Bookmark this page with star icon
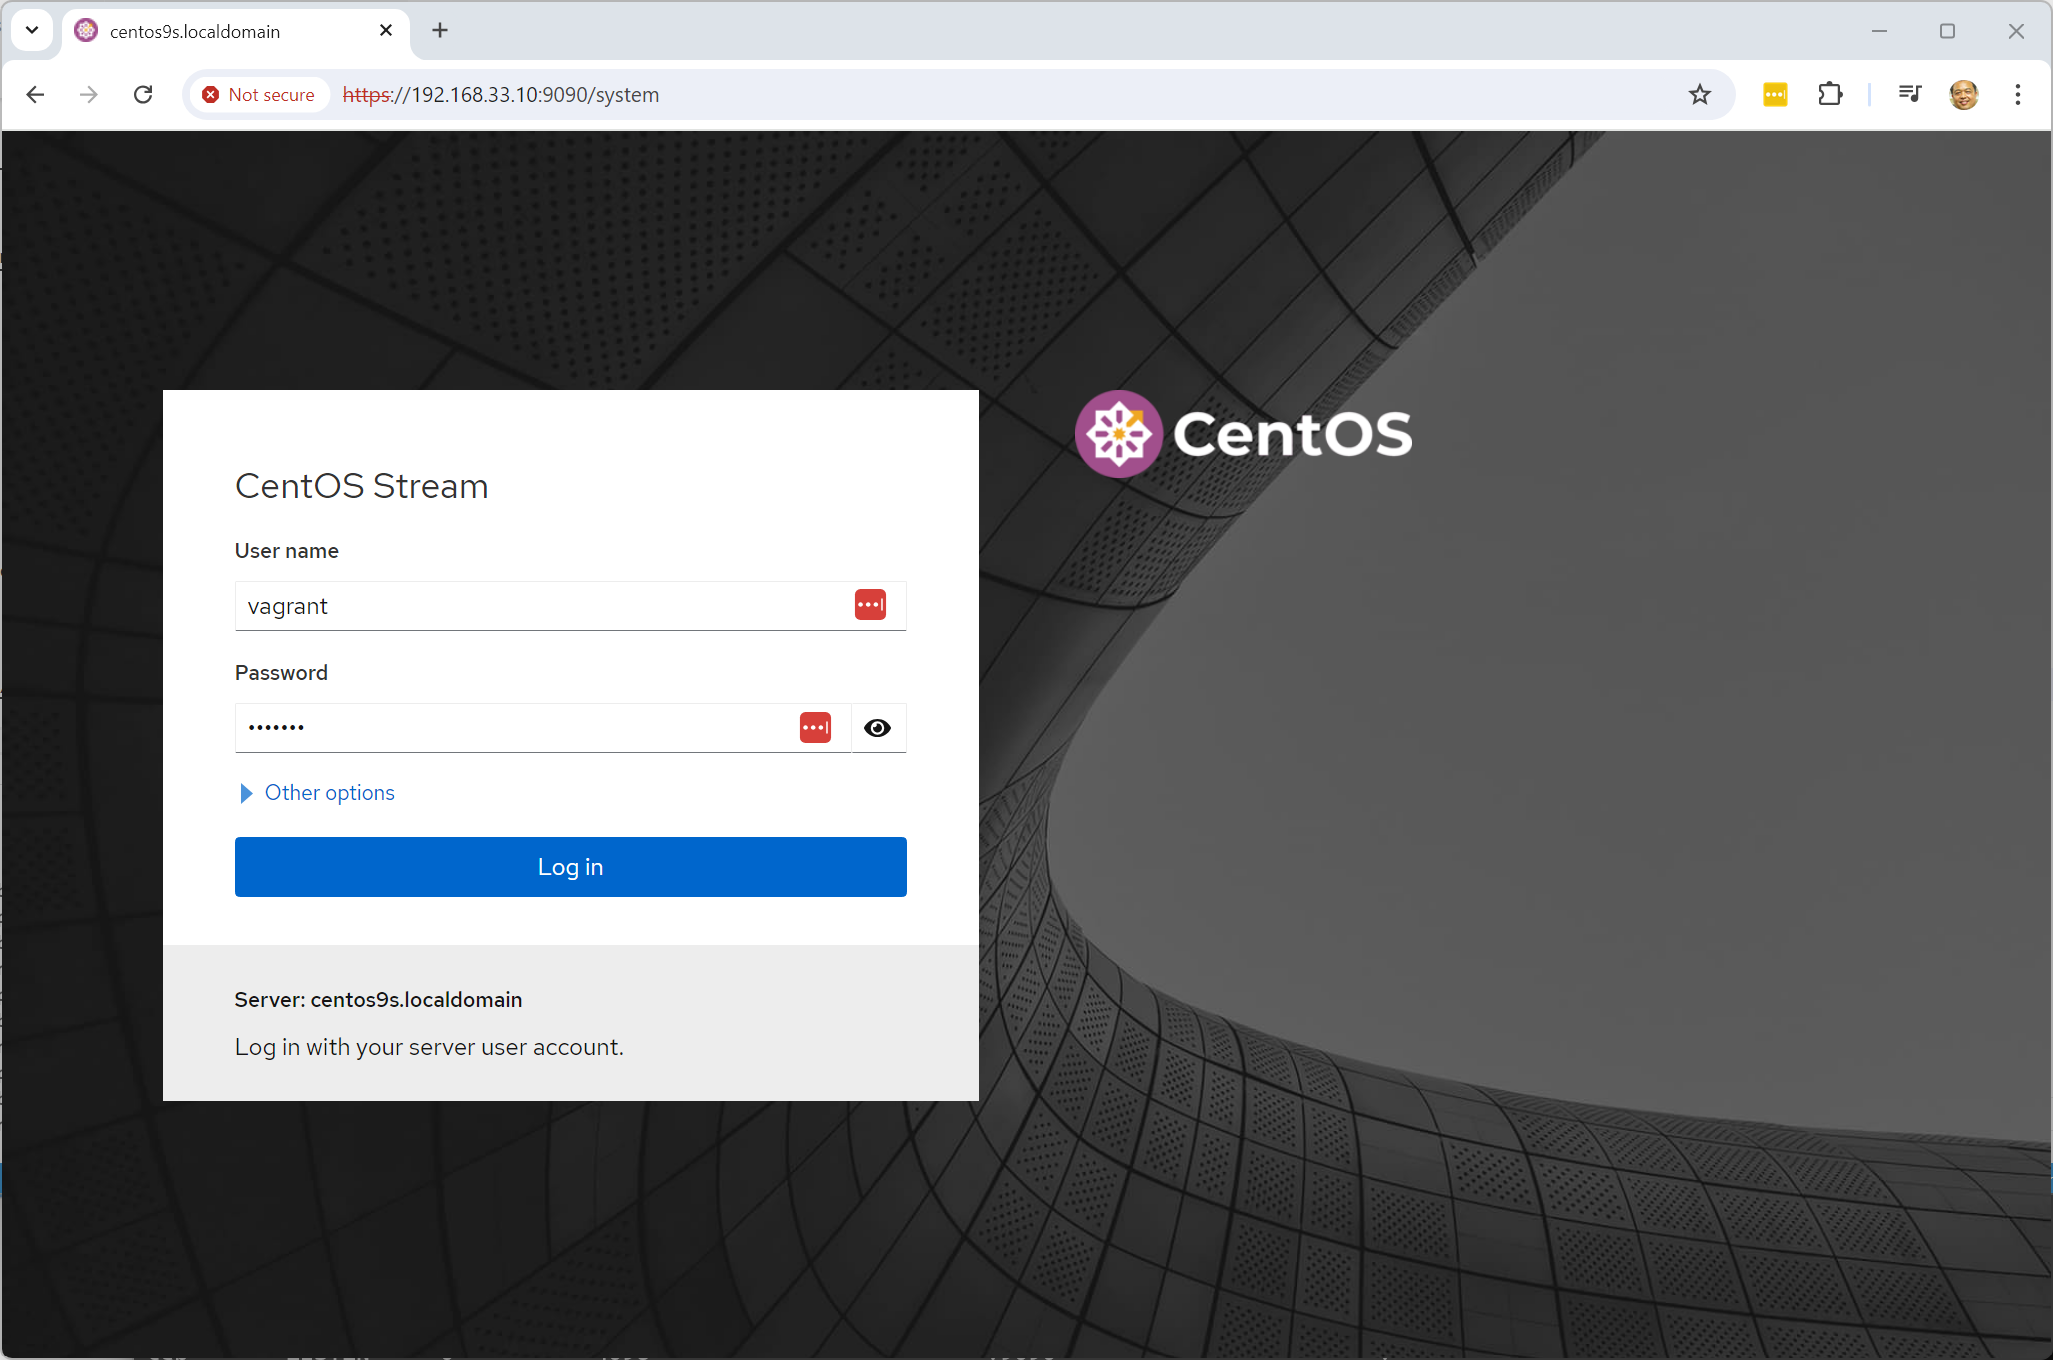Image resolution: width=2053 pixels, height=1360 pixels. (1699, 95)
